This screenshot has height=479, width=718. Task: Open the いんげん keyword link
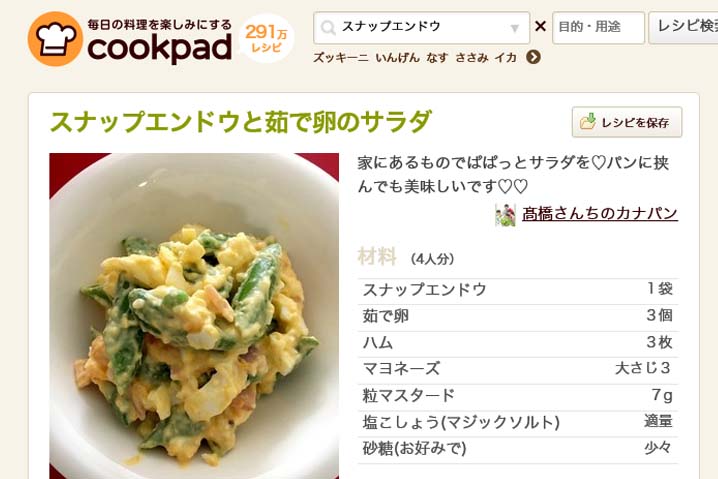tap(397, 58)
